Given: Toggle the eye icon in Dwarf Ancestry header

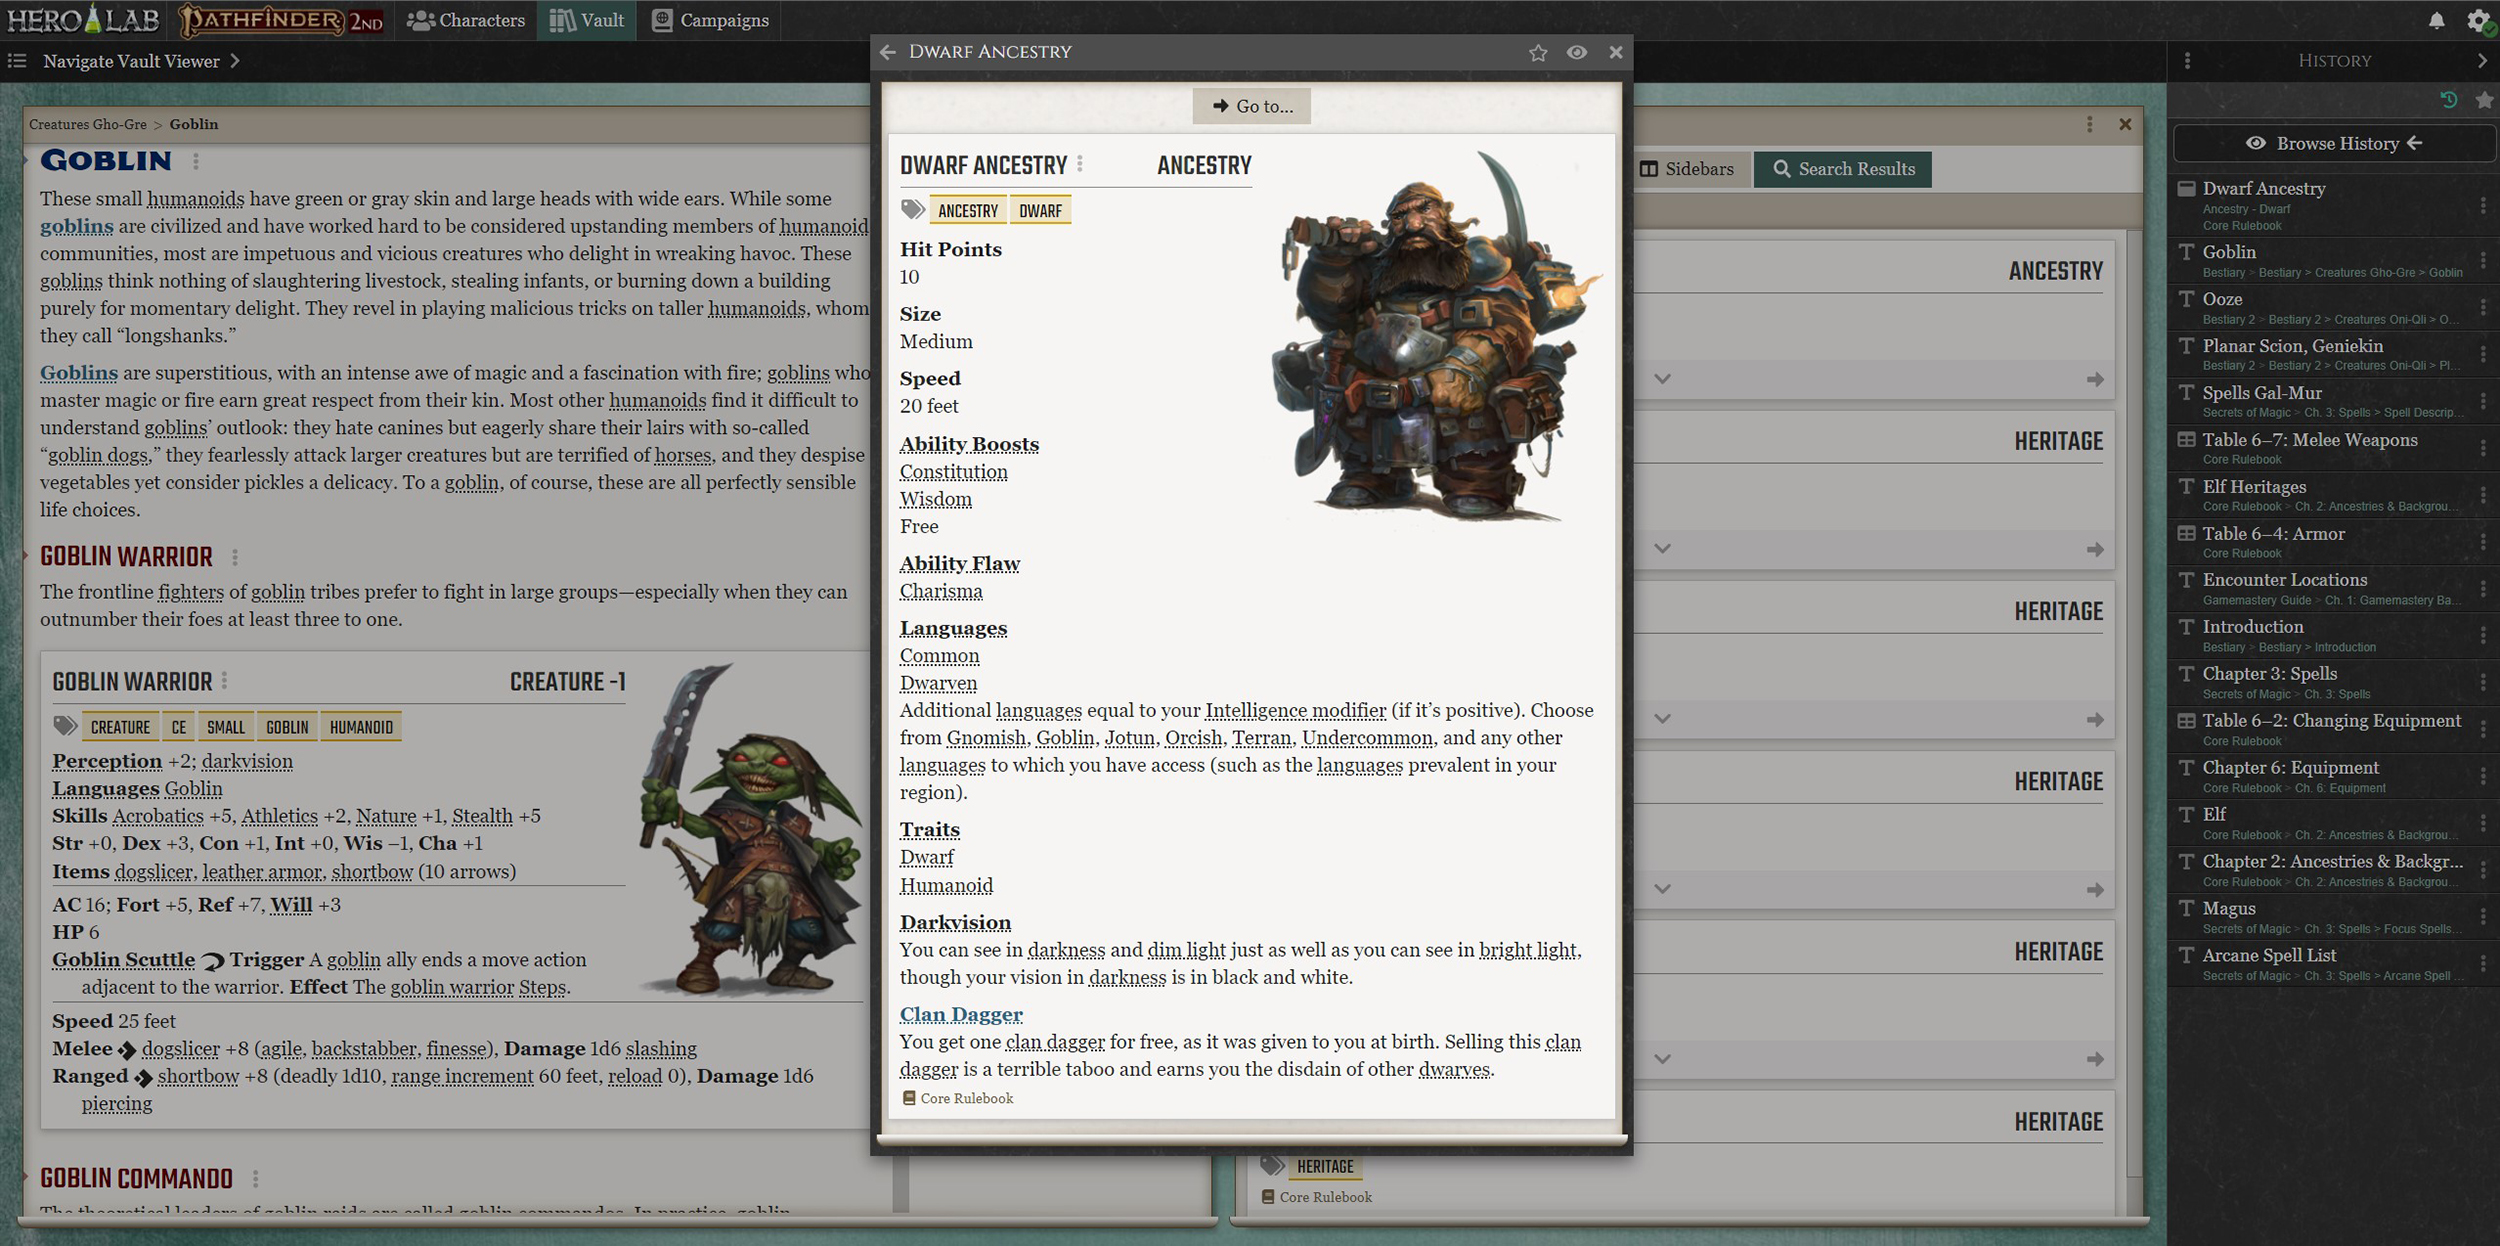Looking at the screenshot, I should pyautogui.click(x=1577, y=52).
